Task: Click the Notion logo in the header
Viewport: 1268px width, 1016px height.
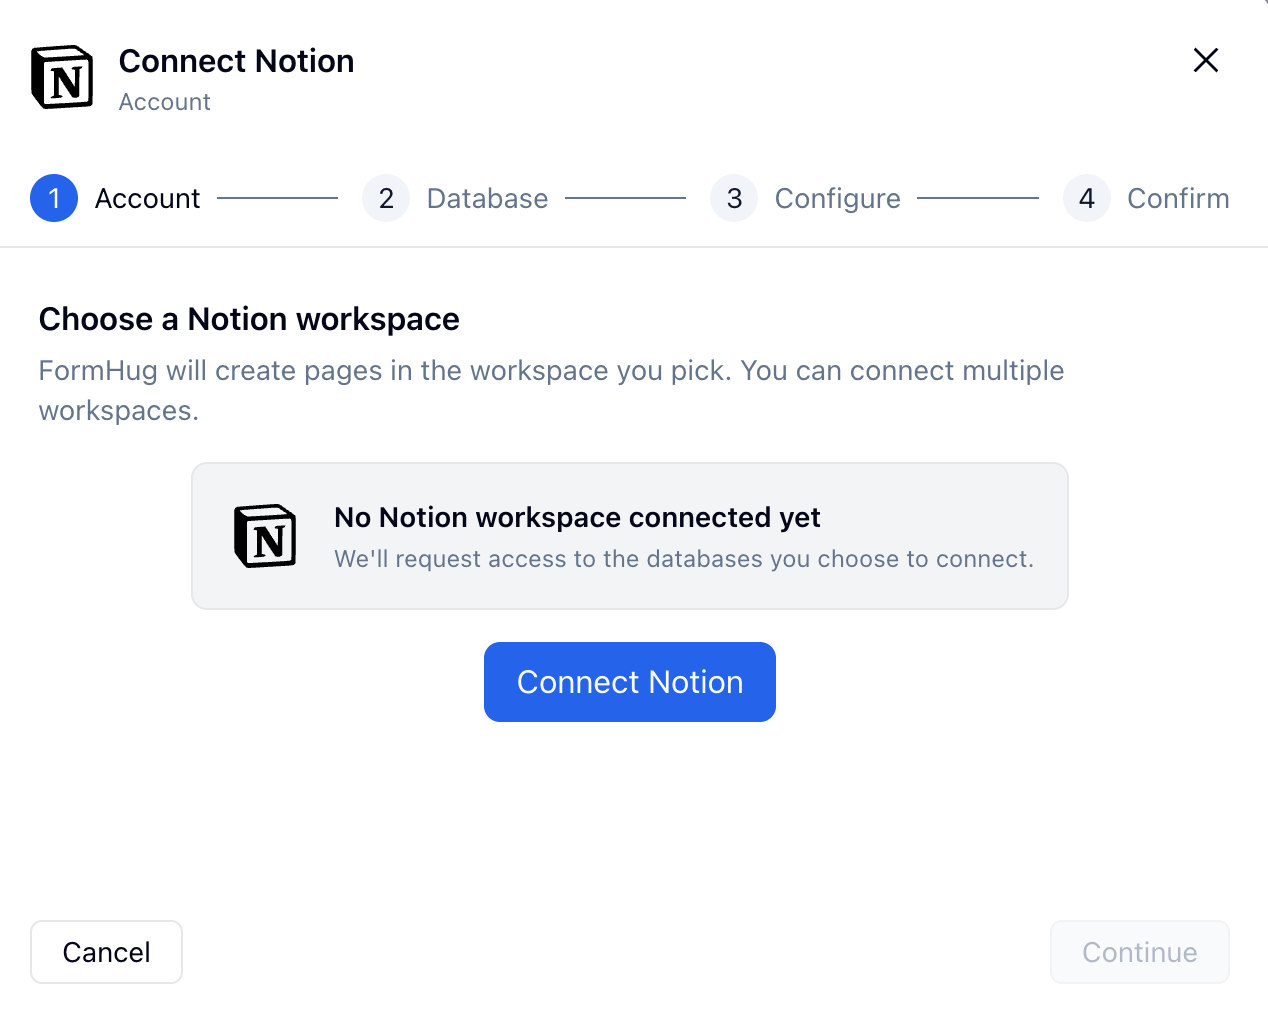Action: (x=62, y=77)
